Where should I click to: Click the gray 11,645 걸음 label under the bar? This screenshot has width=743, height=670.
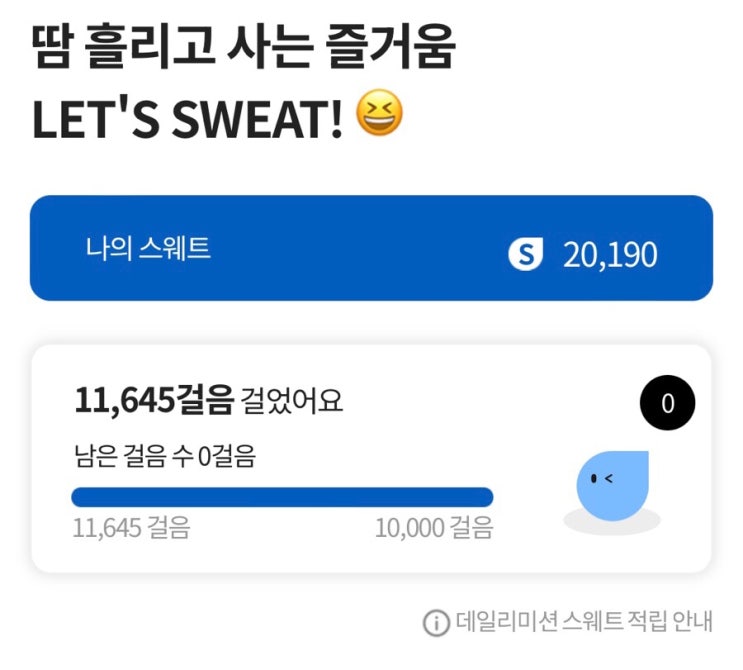click(x=131, y=528)
